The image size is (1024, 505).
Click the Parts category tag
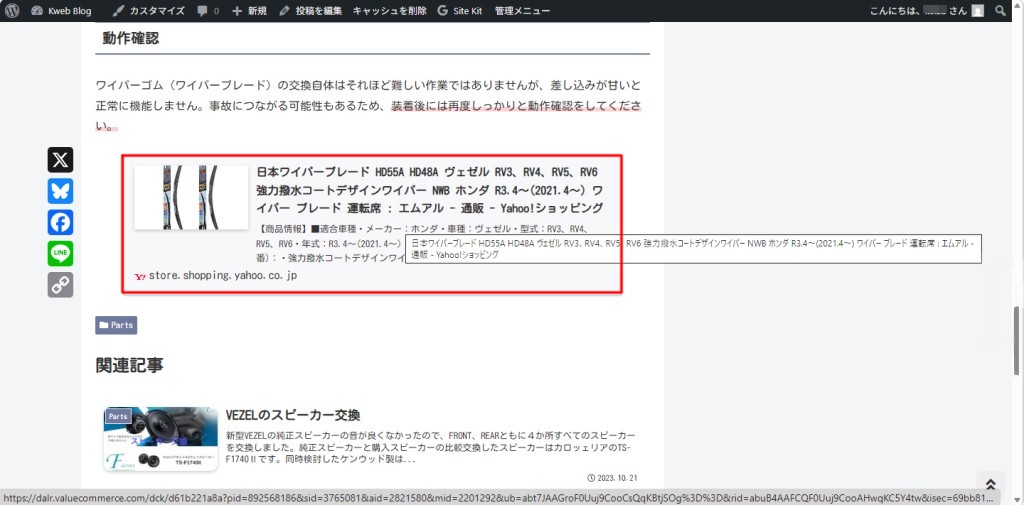(x=116, y=325)
